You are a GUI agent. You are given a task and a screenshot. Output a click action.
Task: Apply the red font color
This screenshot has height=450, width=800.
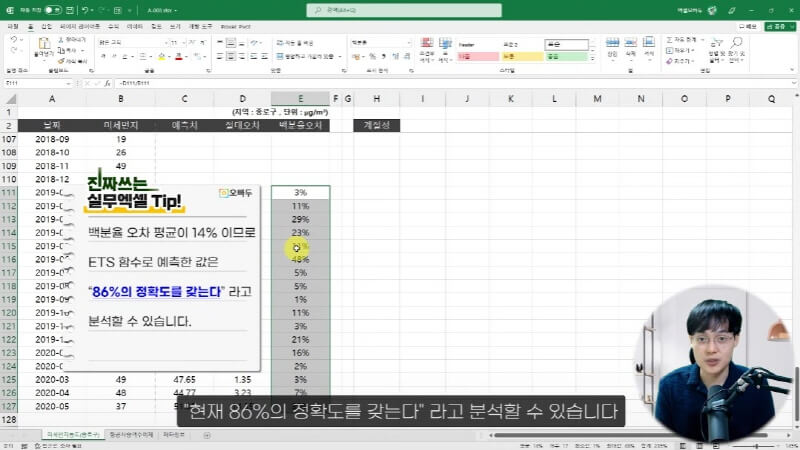click(x=179, y=56)
